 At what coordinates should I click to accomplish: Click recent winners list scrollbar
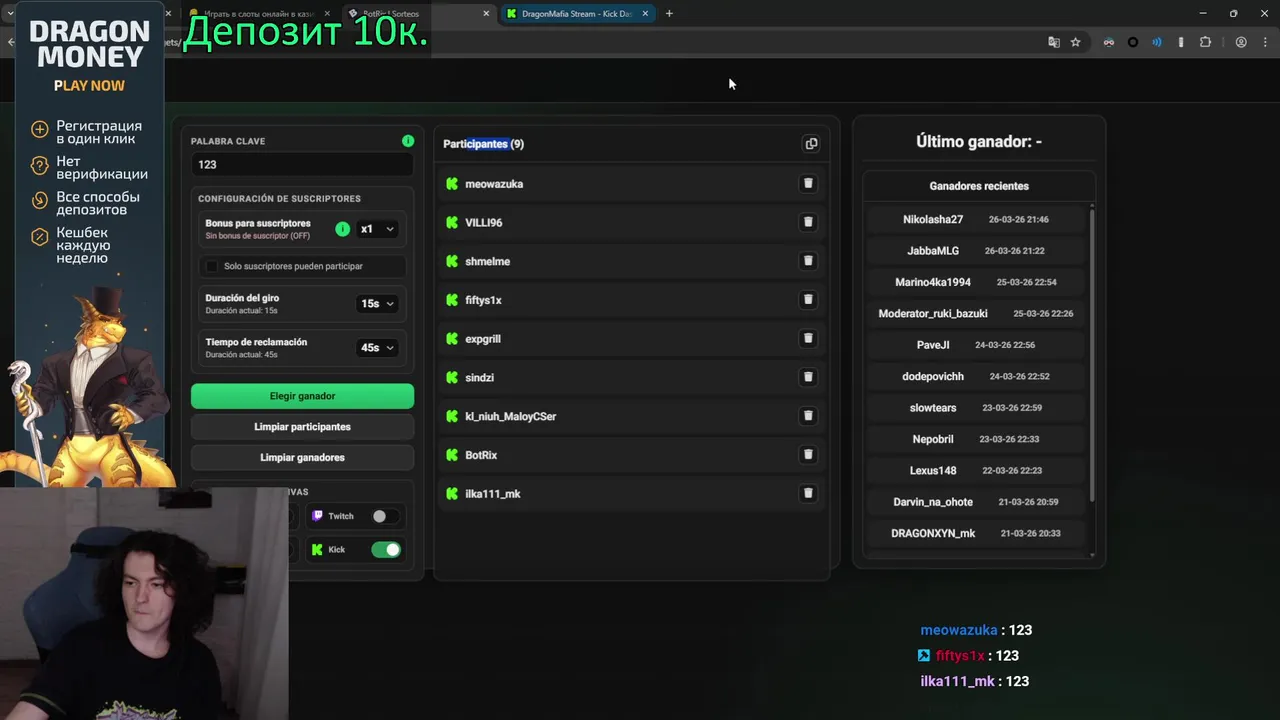click(x=1092, y=355)
